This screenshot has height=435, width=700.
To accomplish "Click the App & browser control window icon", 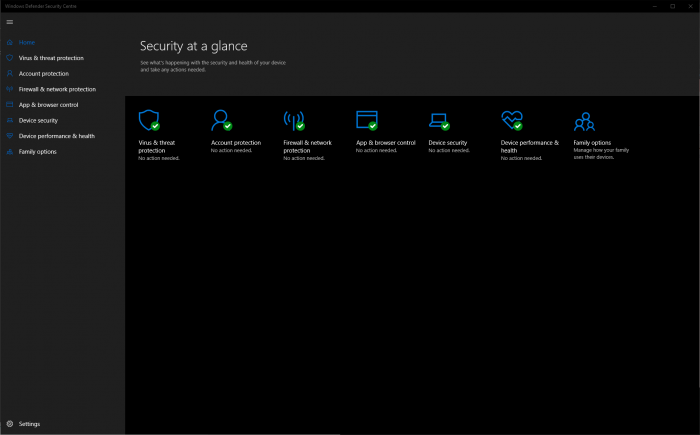I will tap(366, 120).
